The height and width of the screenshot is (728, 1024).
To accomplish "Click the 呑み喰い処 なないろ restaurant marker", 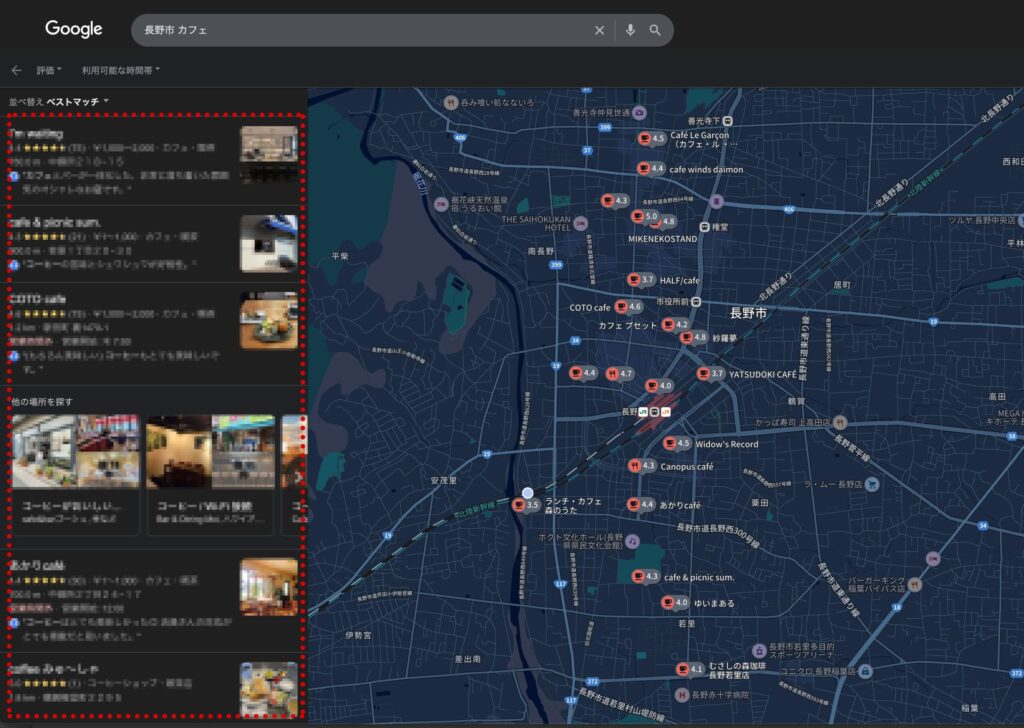I will pyautogui.click(x=451, y=103).
